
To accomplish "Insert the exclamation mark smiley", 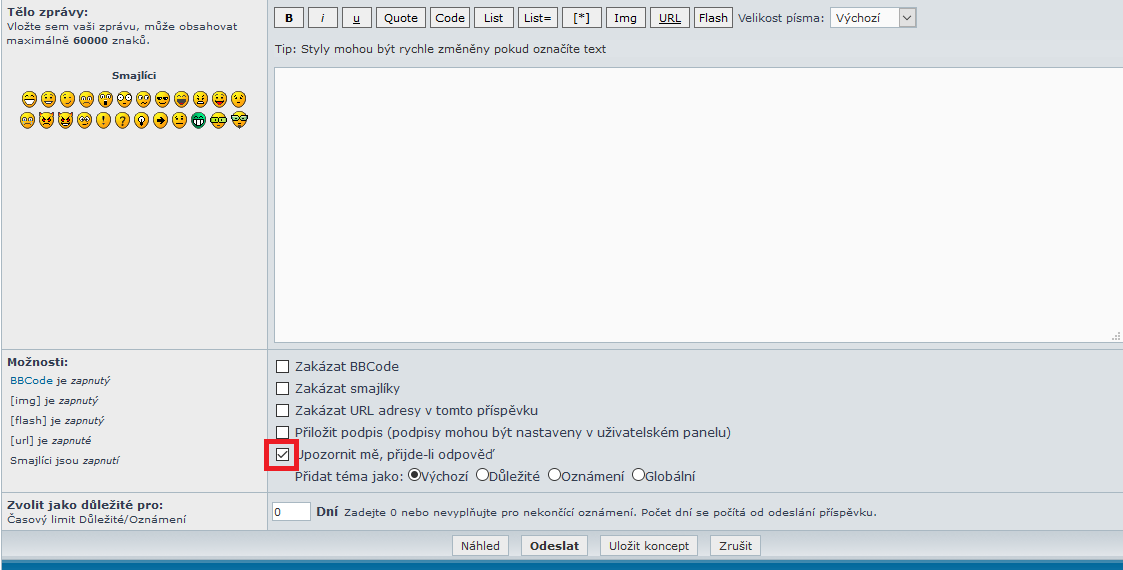I will (x=104, y=120).
